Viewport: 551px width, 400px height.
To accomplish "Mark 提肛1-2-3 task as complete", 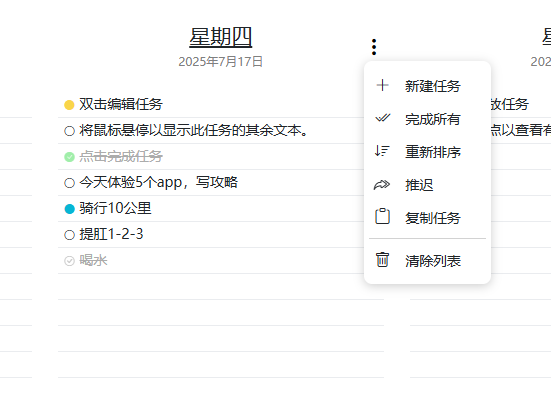I will (x=70, y=235).
